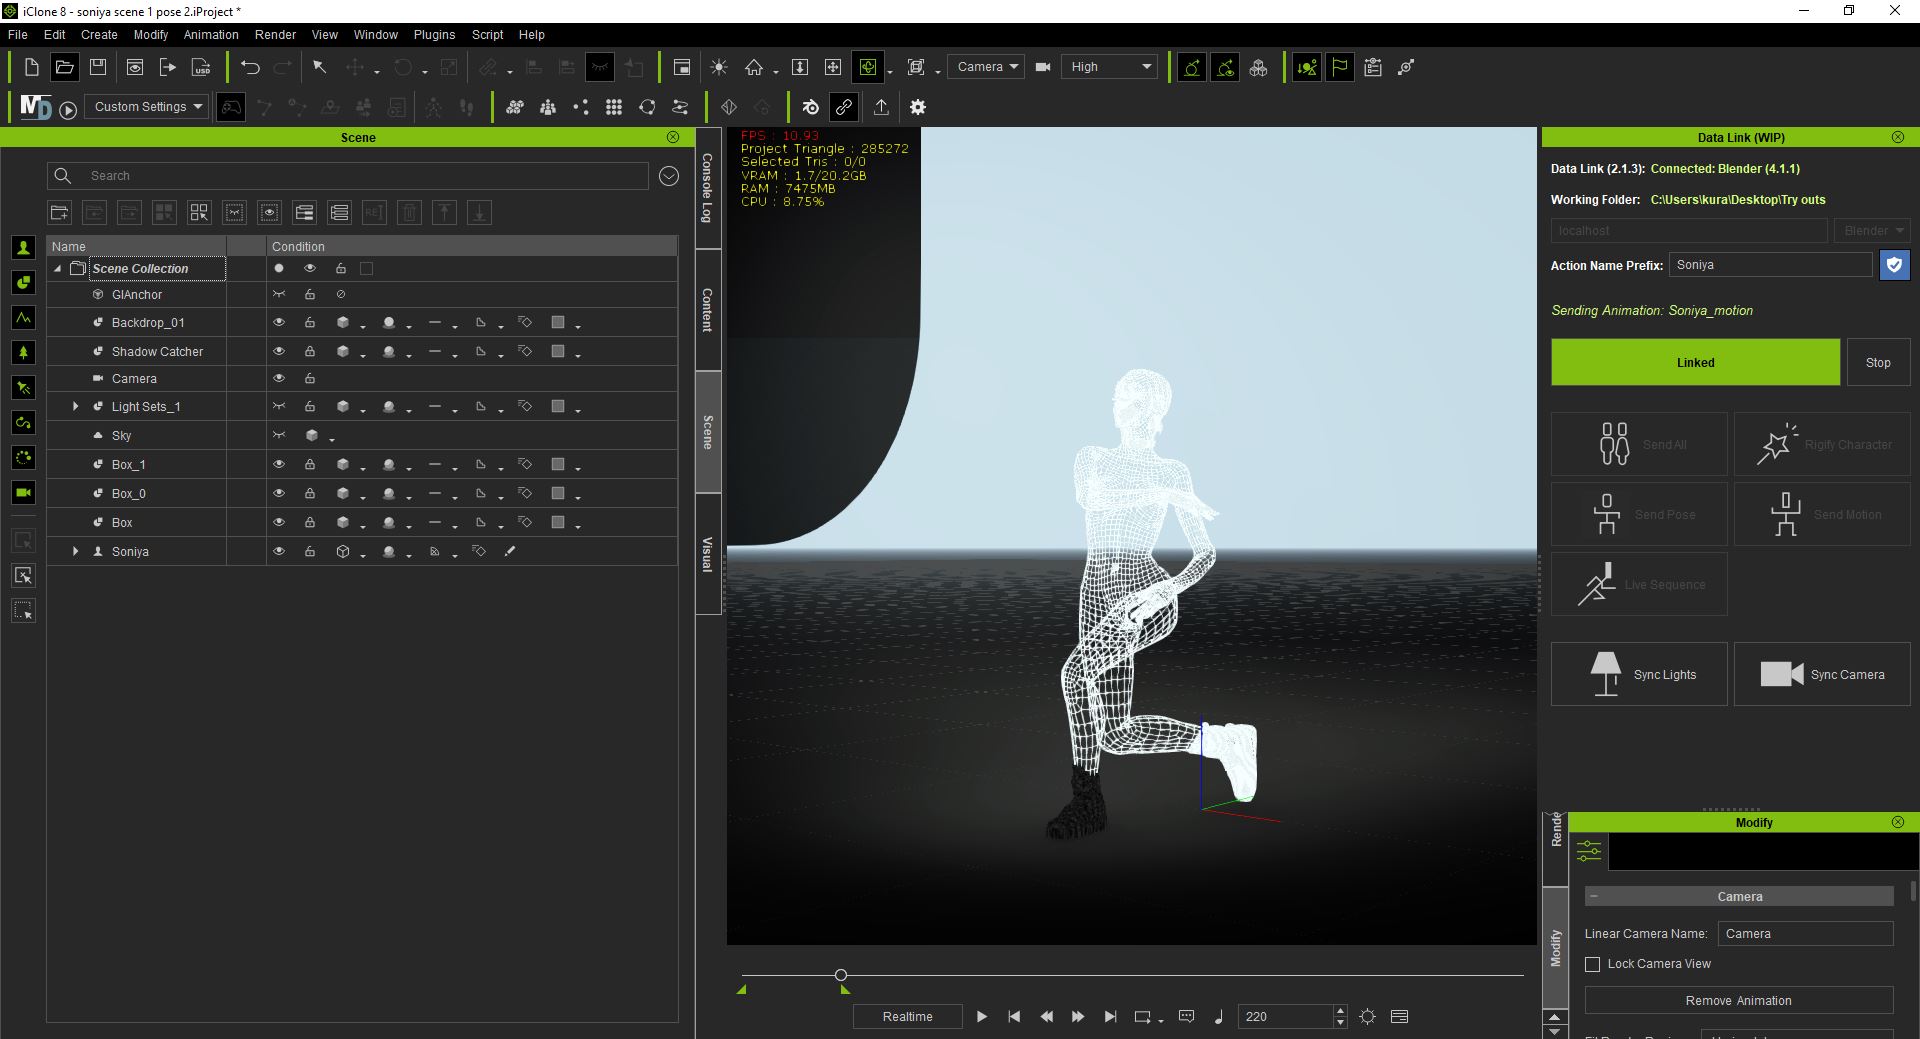Image resolution: width=1920 pixels, height=1039 pixels.
Task: Click the Actor sidebar icon in Scene panel
Action: 24,248
